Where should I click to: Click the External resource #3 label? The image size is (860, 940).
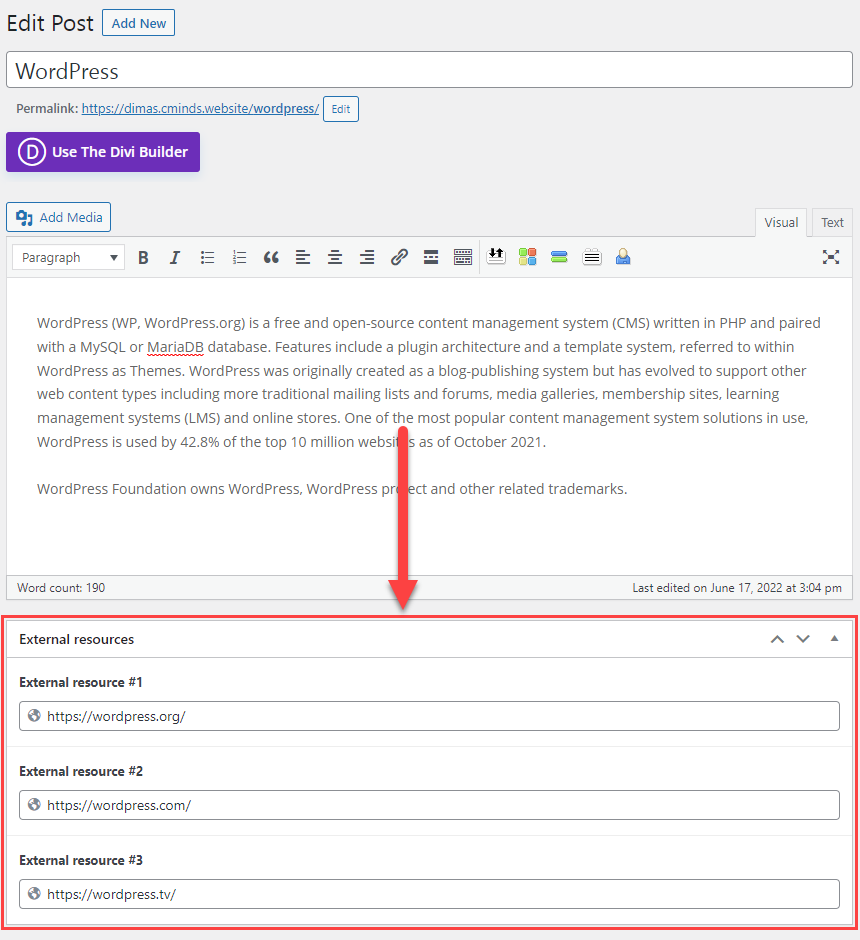click(x=81, y=860)
